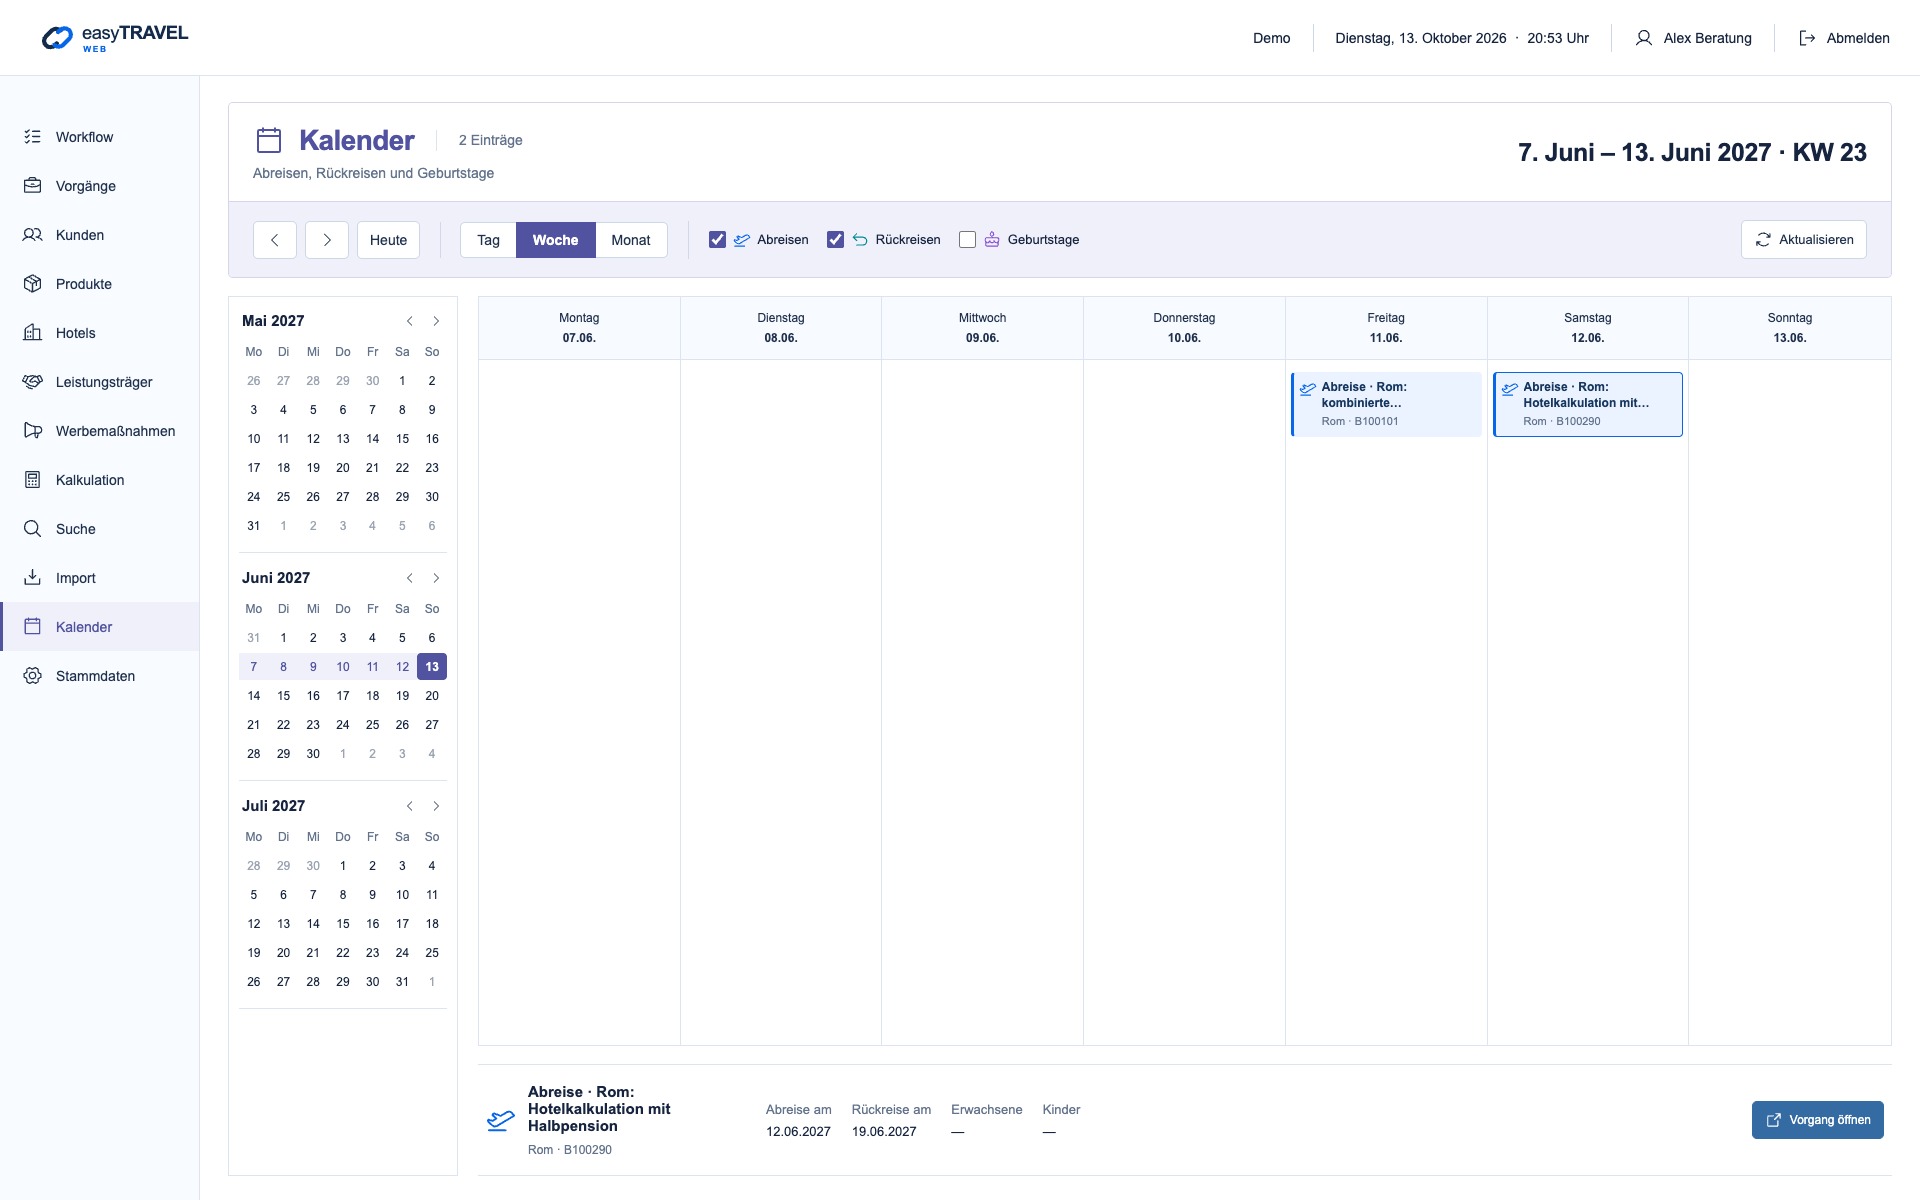Click the Kalender sidebar icon
Image resolution: width=1920 pixels, height=1200 pixels.
(33, 627)
